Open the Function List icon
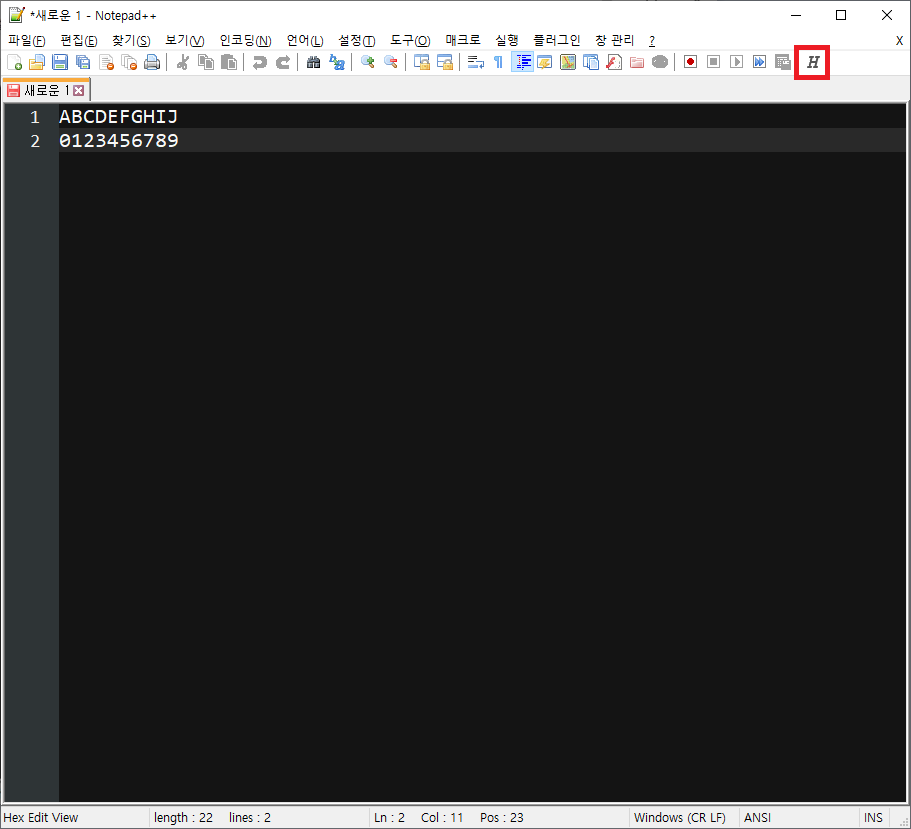 click(x=614, y=62)
